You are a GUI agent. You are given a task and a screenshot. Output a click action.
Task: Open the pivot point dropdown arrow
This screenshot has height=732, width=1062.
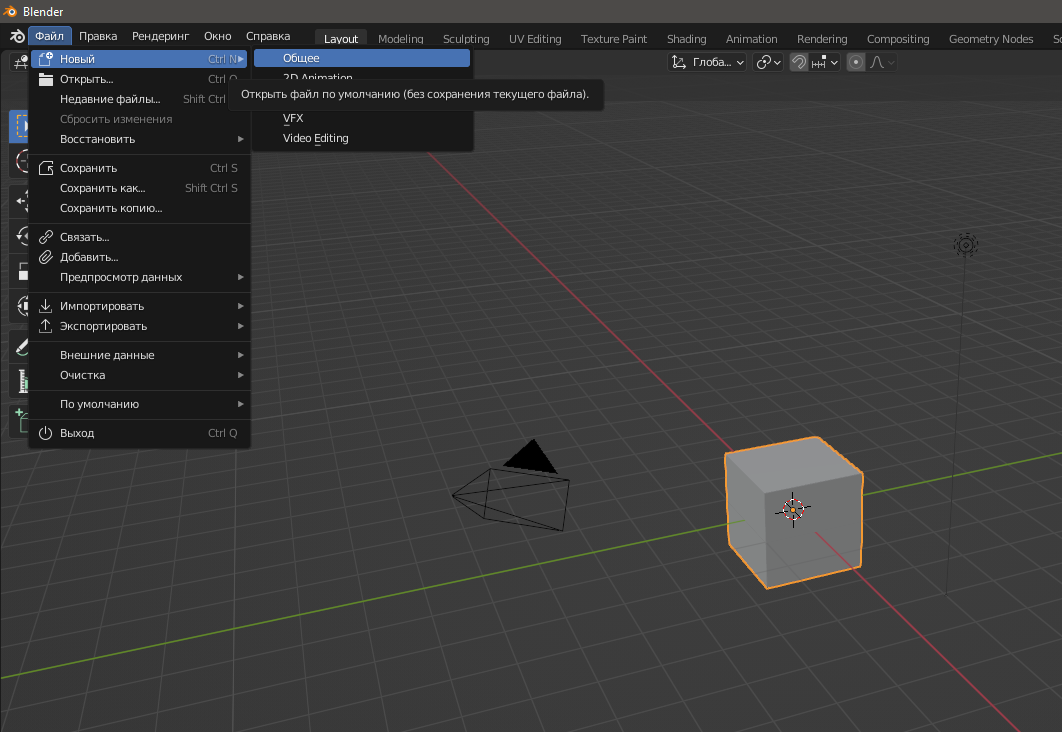[777, 62]
